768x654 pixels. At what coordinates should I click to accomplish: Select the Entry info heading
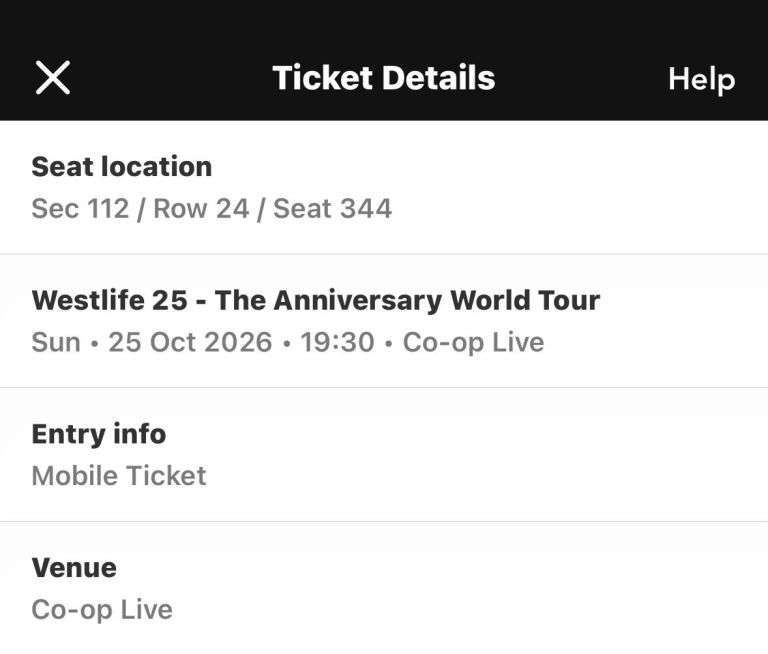98,434
